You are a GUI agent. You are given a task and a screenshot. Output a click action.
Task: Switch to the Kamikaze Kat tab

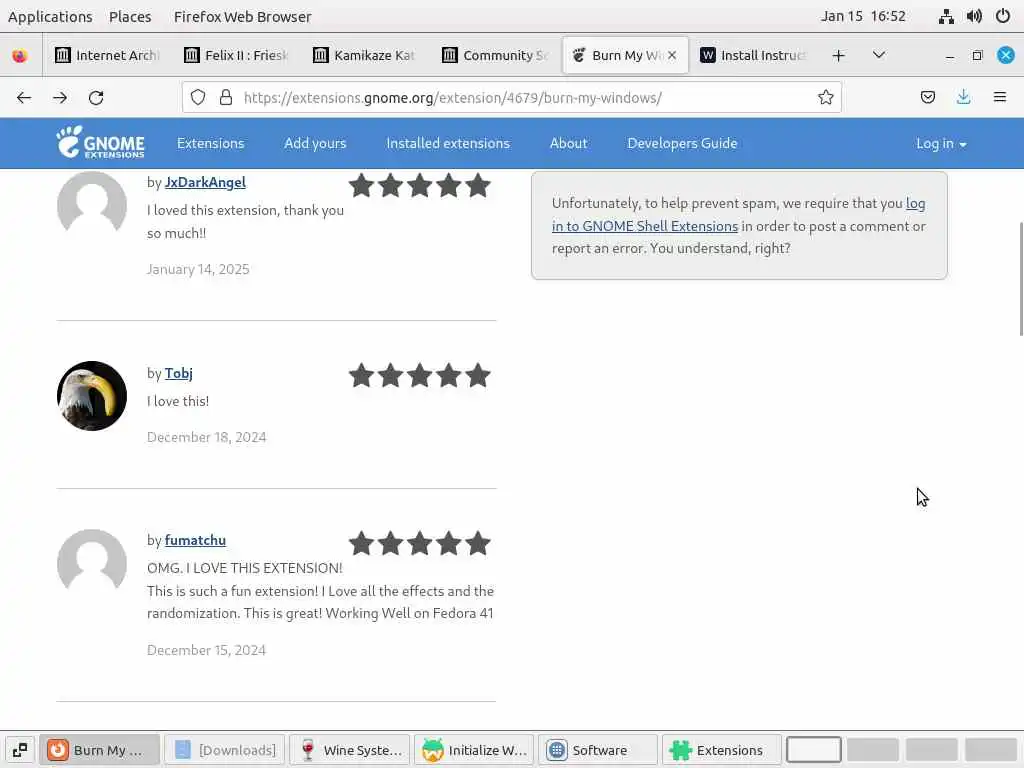[366, 56]
